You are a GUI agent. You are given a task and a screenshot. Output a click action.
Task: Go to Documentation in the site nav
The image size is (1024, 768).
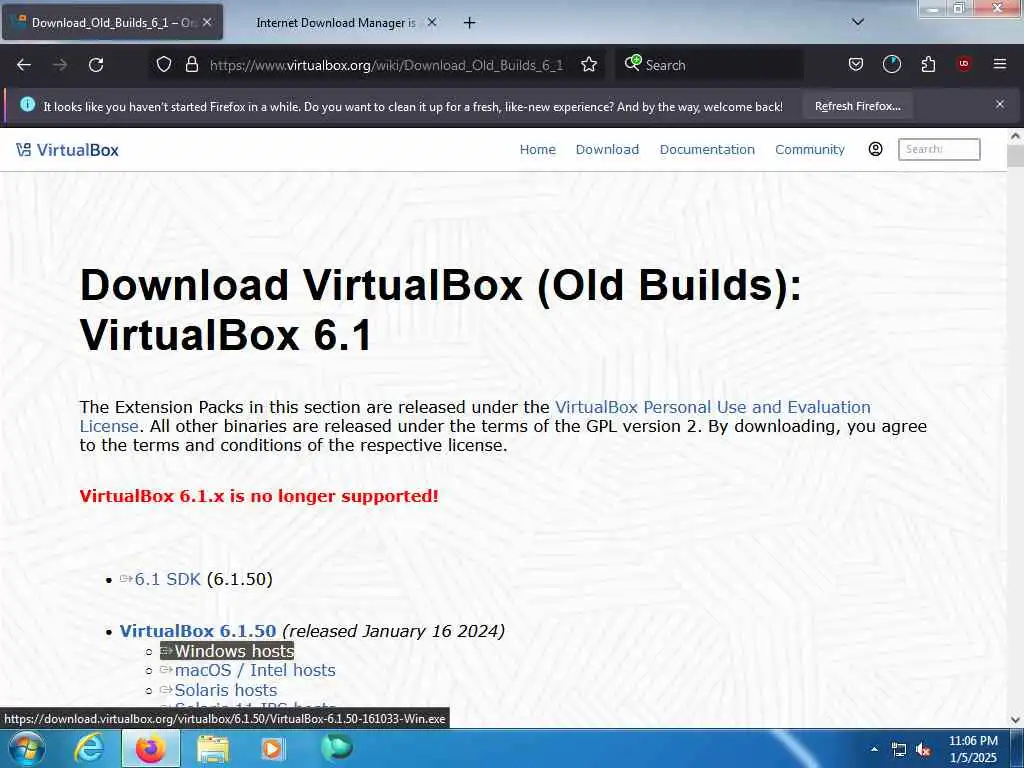[x=707, y=150]
